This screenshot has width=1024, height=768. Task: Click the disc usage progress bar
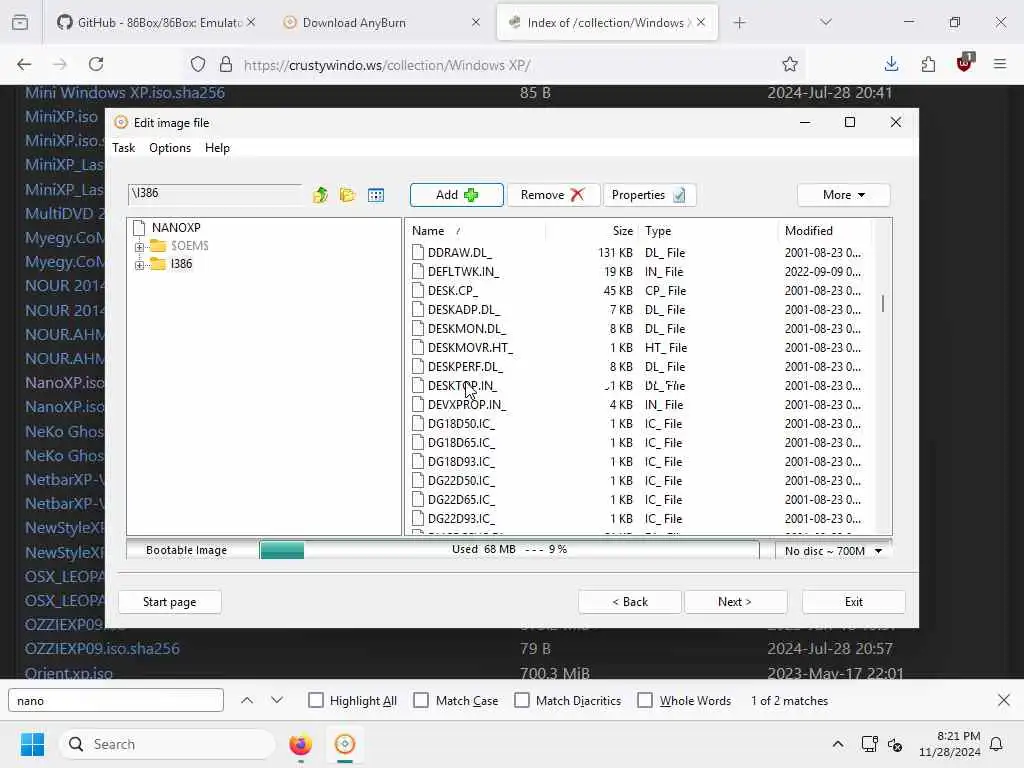click(509, 550)
